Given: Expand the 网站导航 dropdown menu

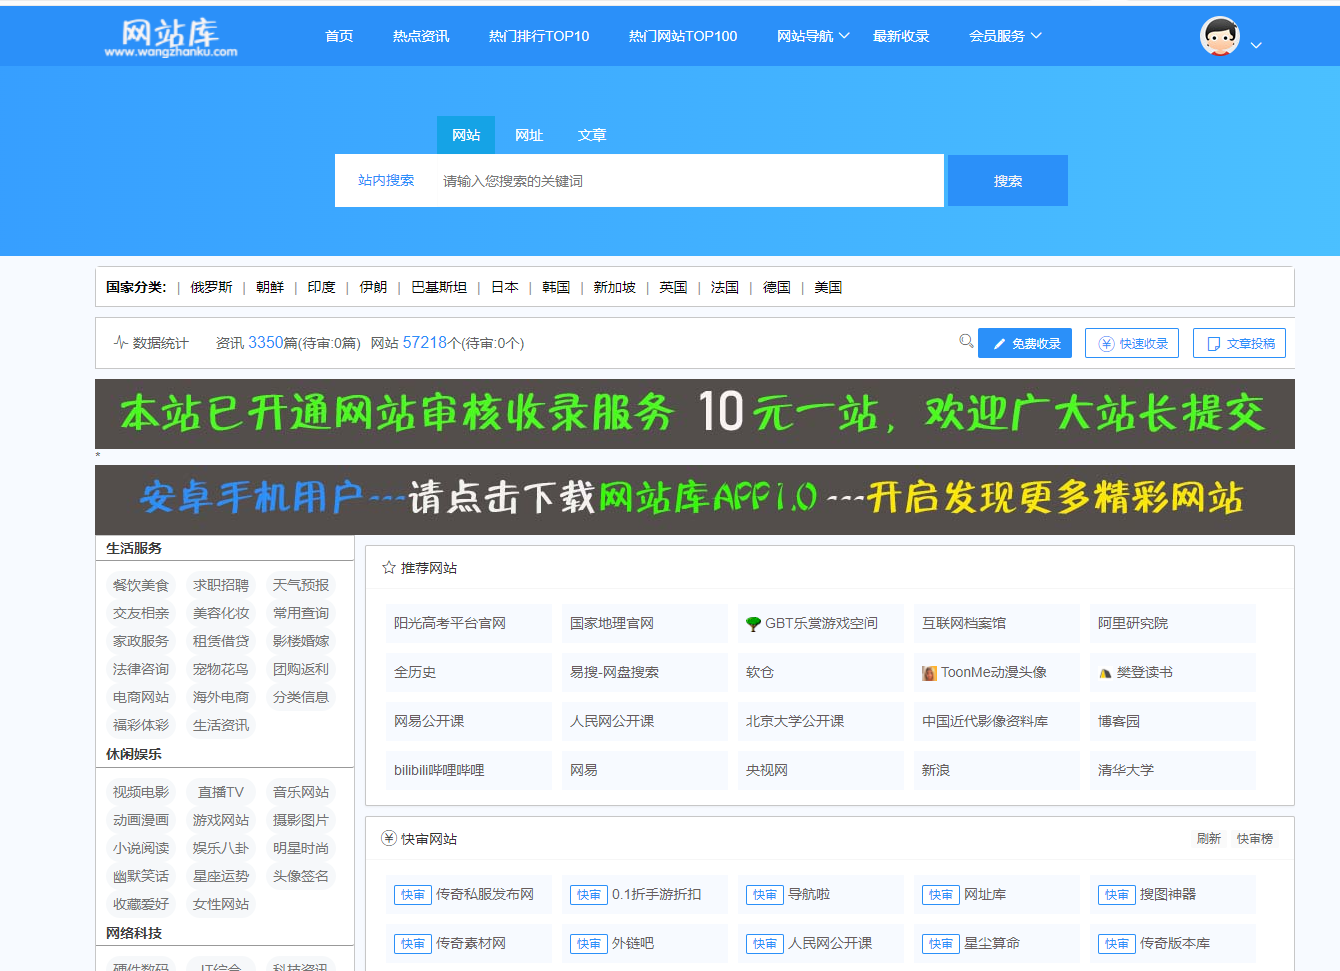Looking at the screenshot, I should (813, 36).
